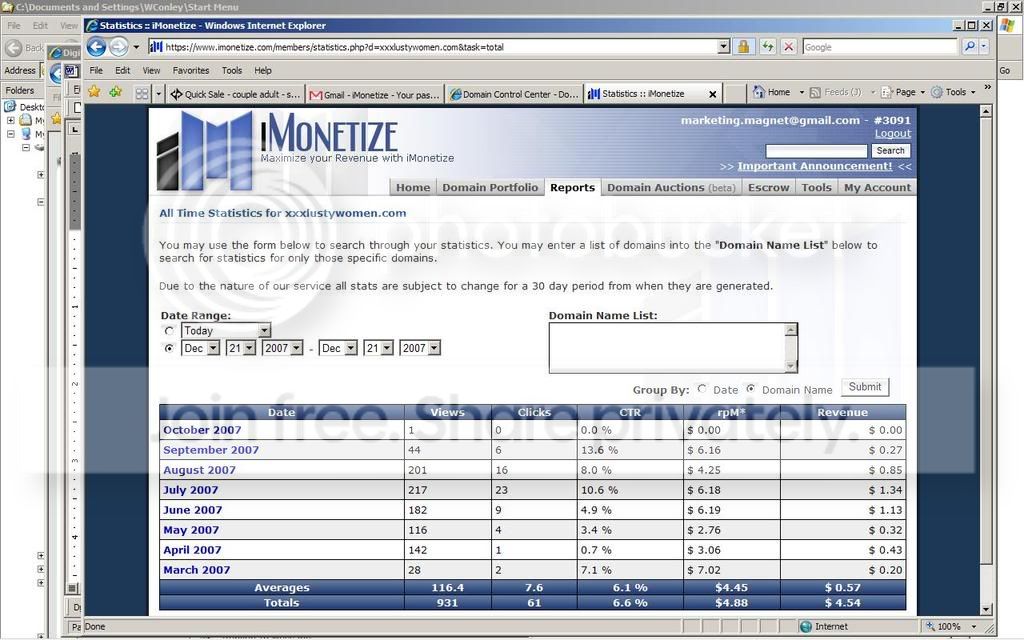Image resolution: width=1024 pixels, height=640 pixels.
Task: Choose Group By Date radio option
Action: (x=702, y=389)
